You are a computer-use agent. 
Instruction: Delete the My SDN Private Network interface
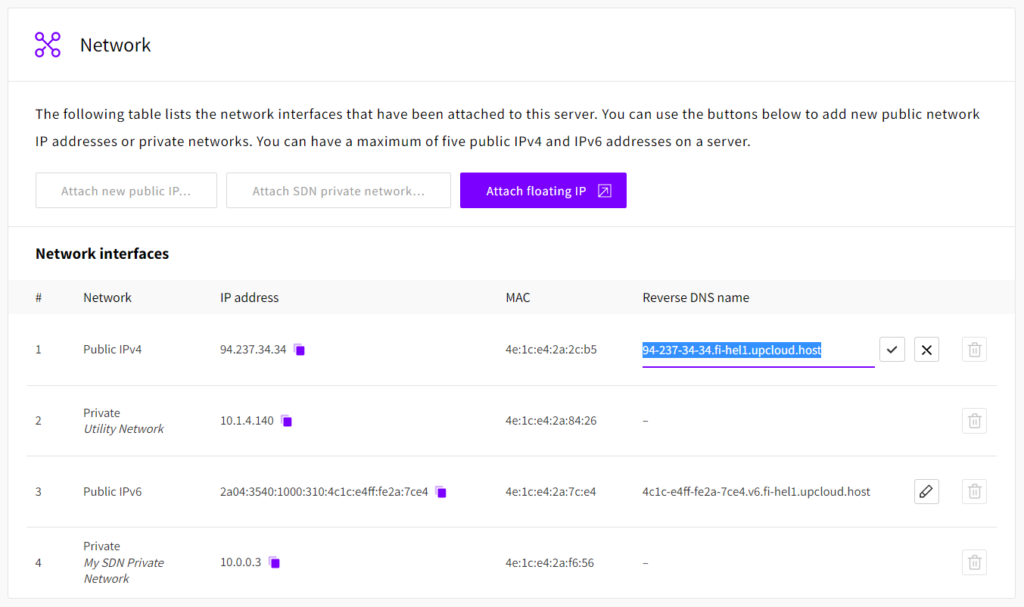click(x=974, y=562)
